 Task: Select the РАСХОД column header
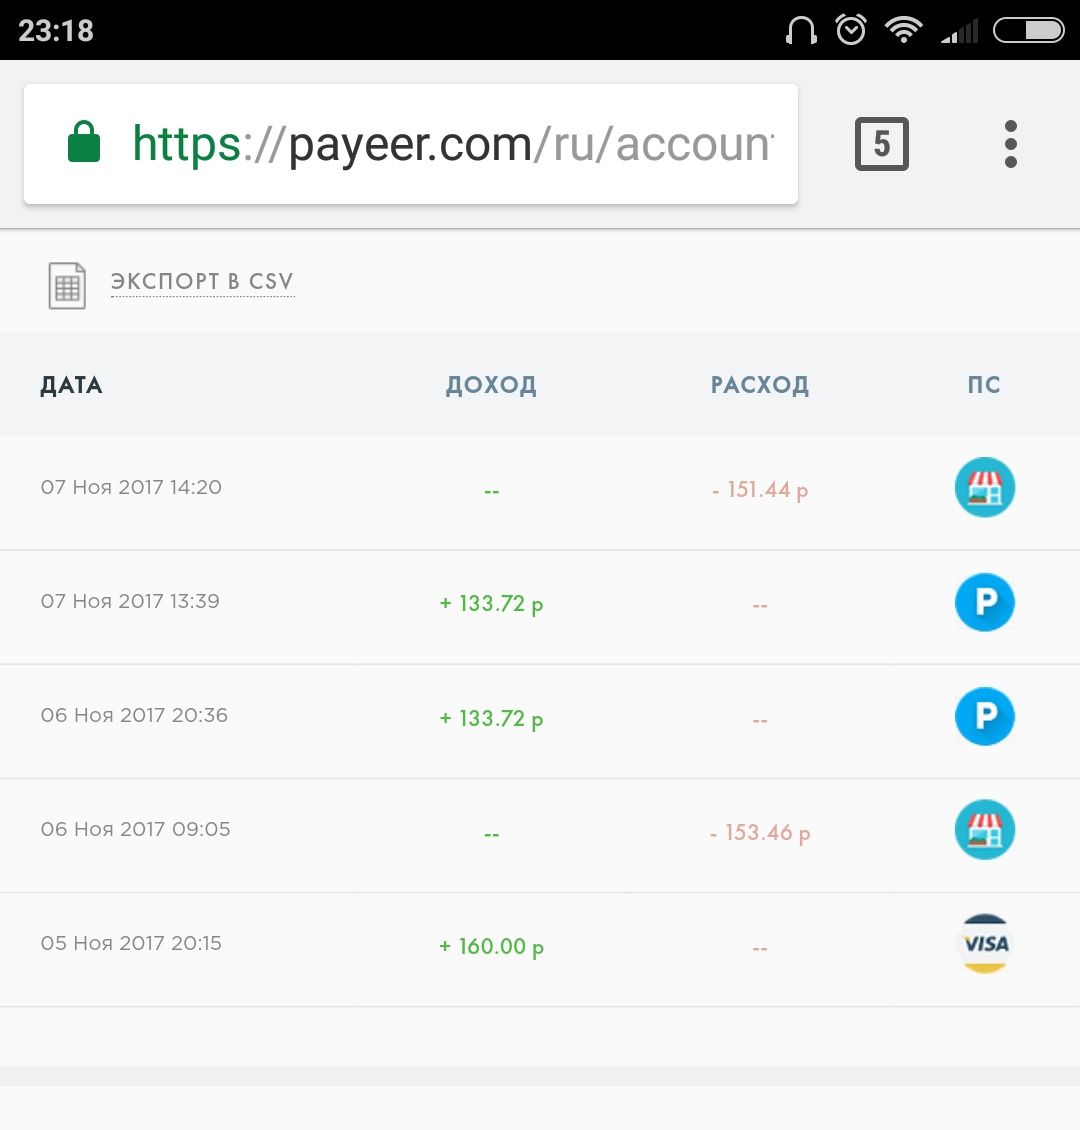click(760, 385)
